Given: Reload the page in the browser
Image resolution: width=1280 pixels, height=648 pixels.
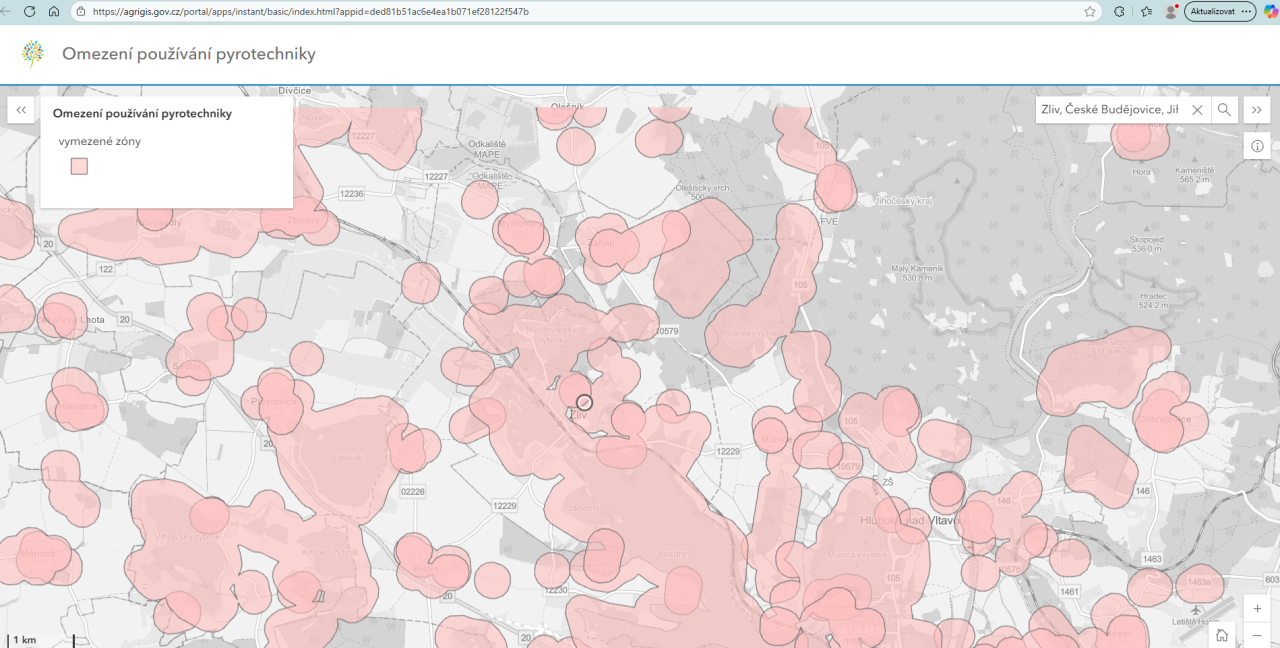Looking at the screenshot, I should (29, 11).
